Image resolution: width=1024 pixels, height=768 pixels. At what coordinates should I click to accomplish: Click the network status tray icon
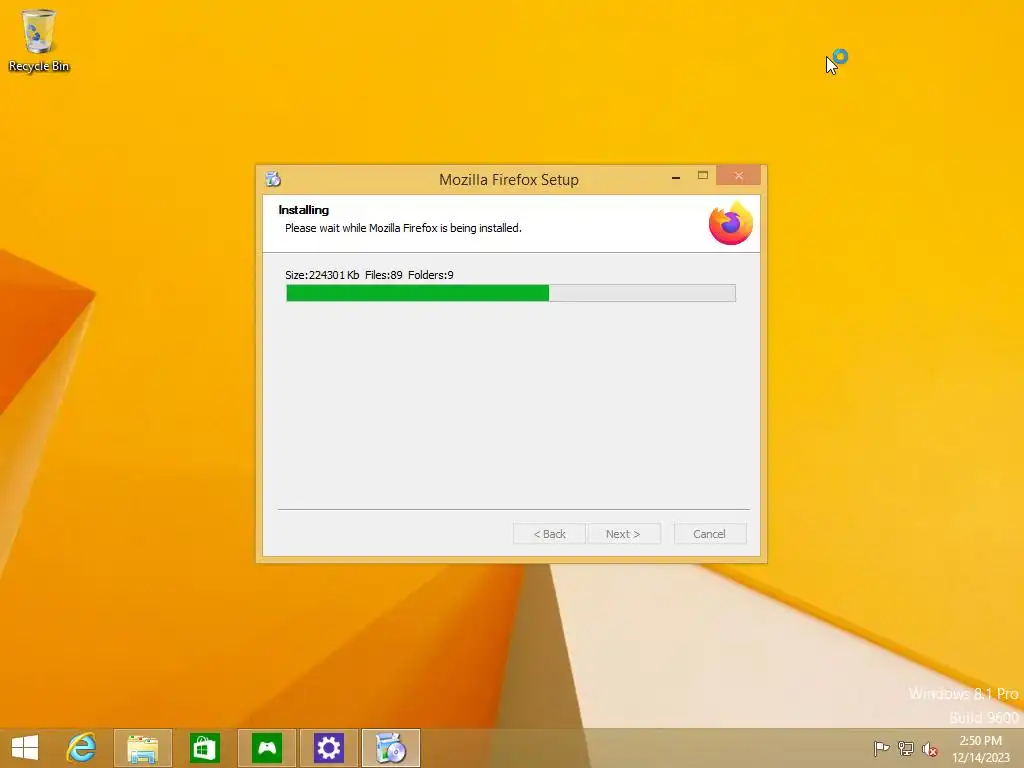click(906, 748)
